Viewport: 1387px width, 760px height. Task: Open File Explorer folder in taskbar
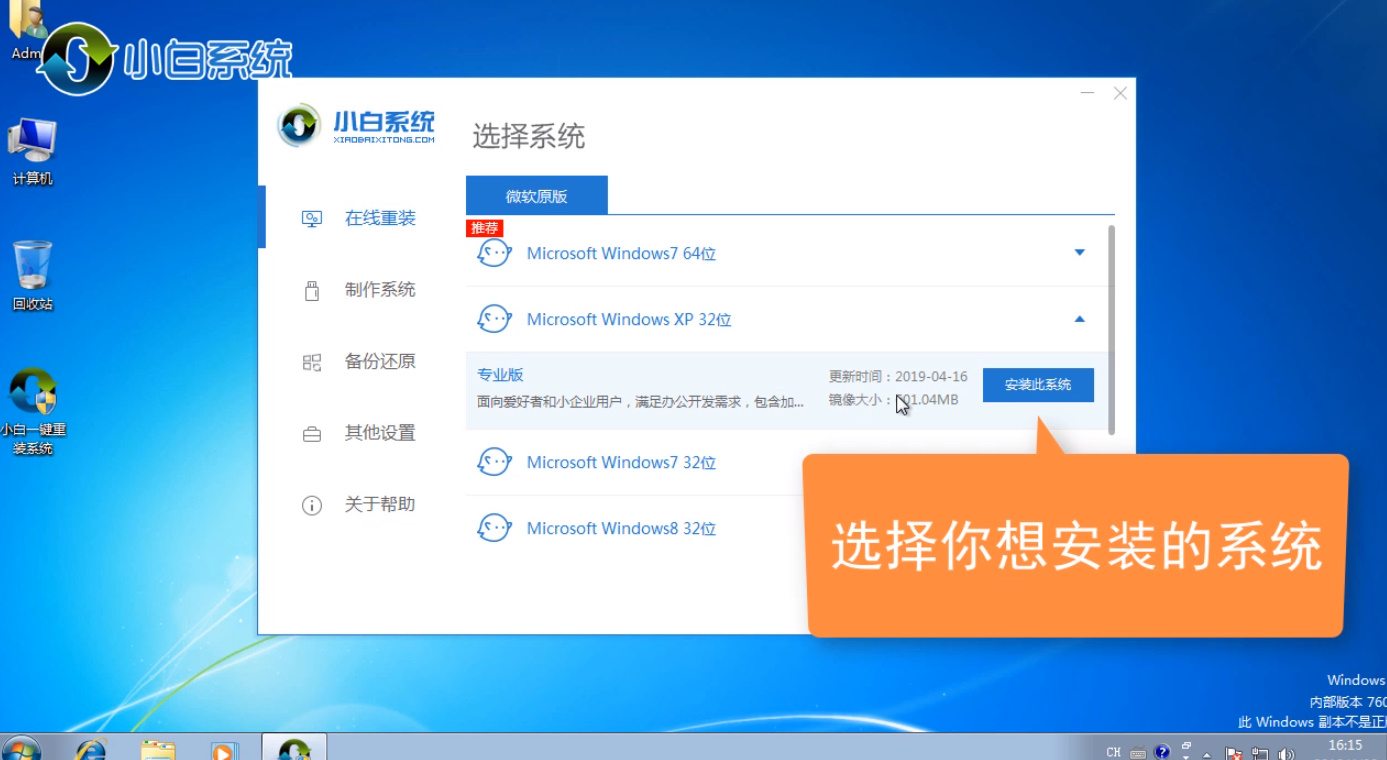[x=158, y=750]
